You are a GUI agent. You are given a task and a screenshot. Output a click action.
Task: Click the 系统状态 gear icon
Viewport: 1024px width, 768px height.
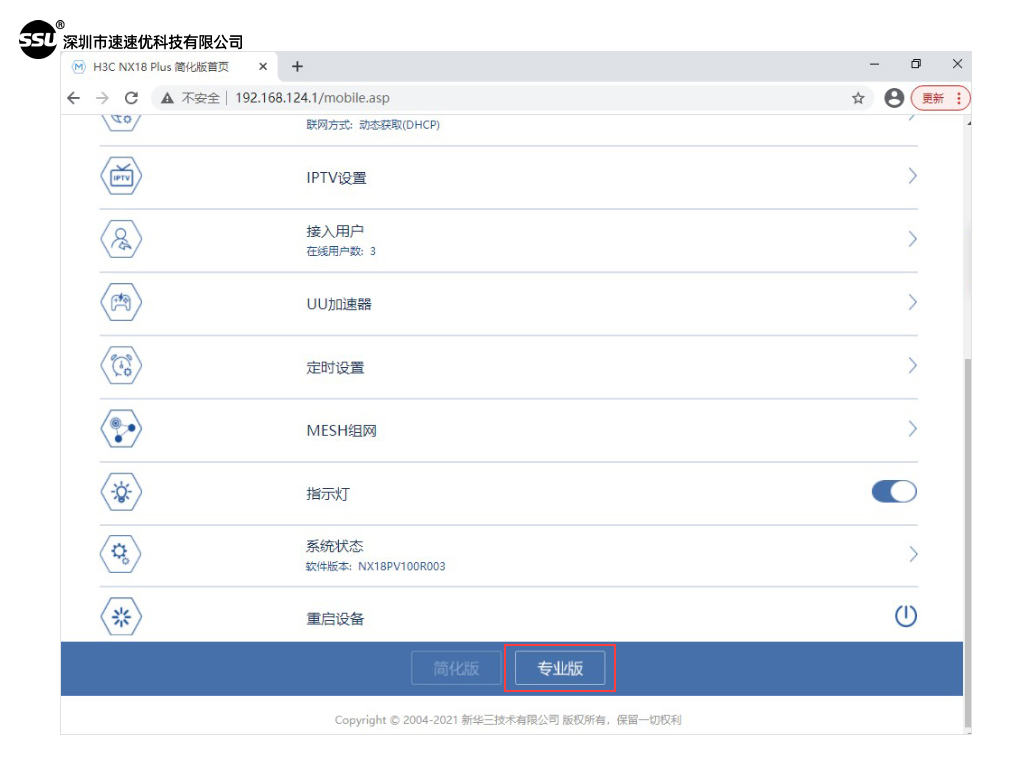[x=121, y=554]
